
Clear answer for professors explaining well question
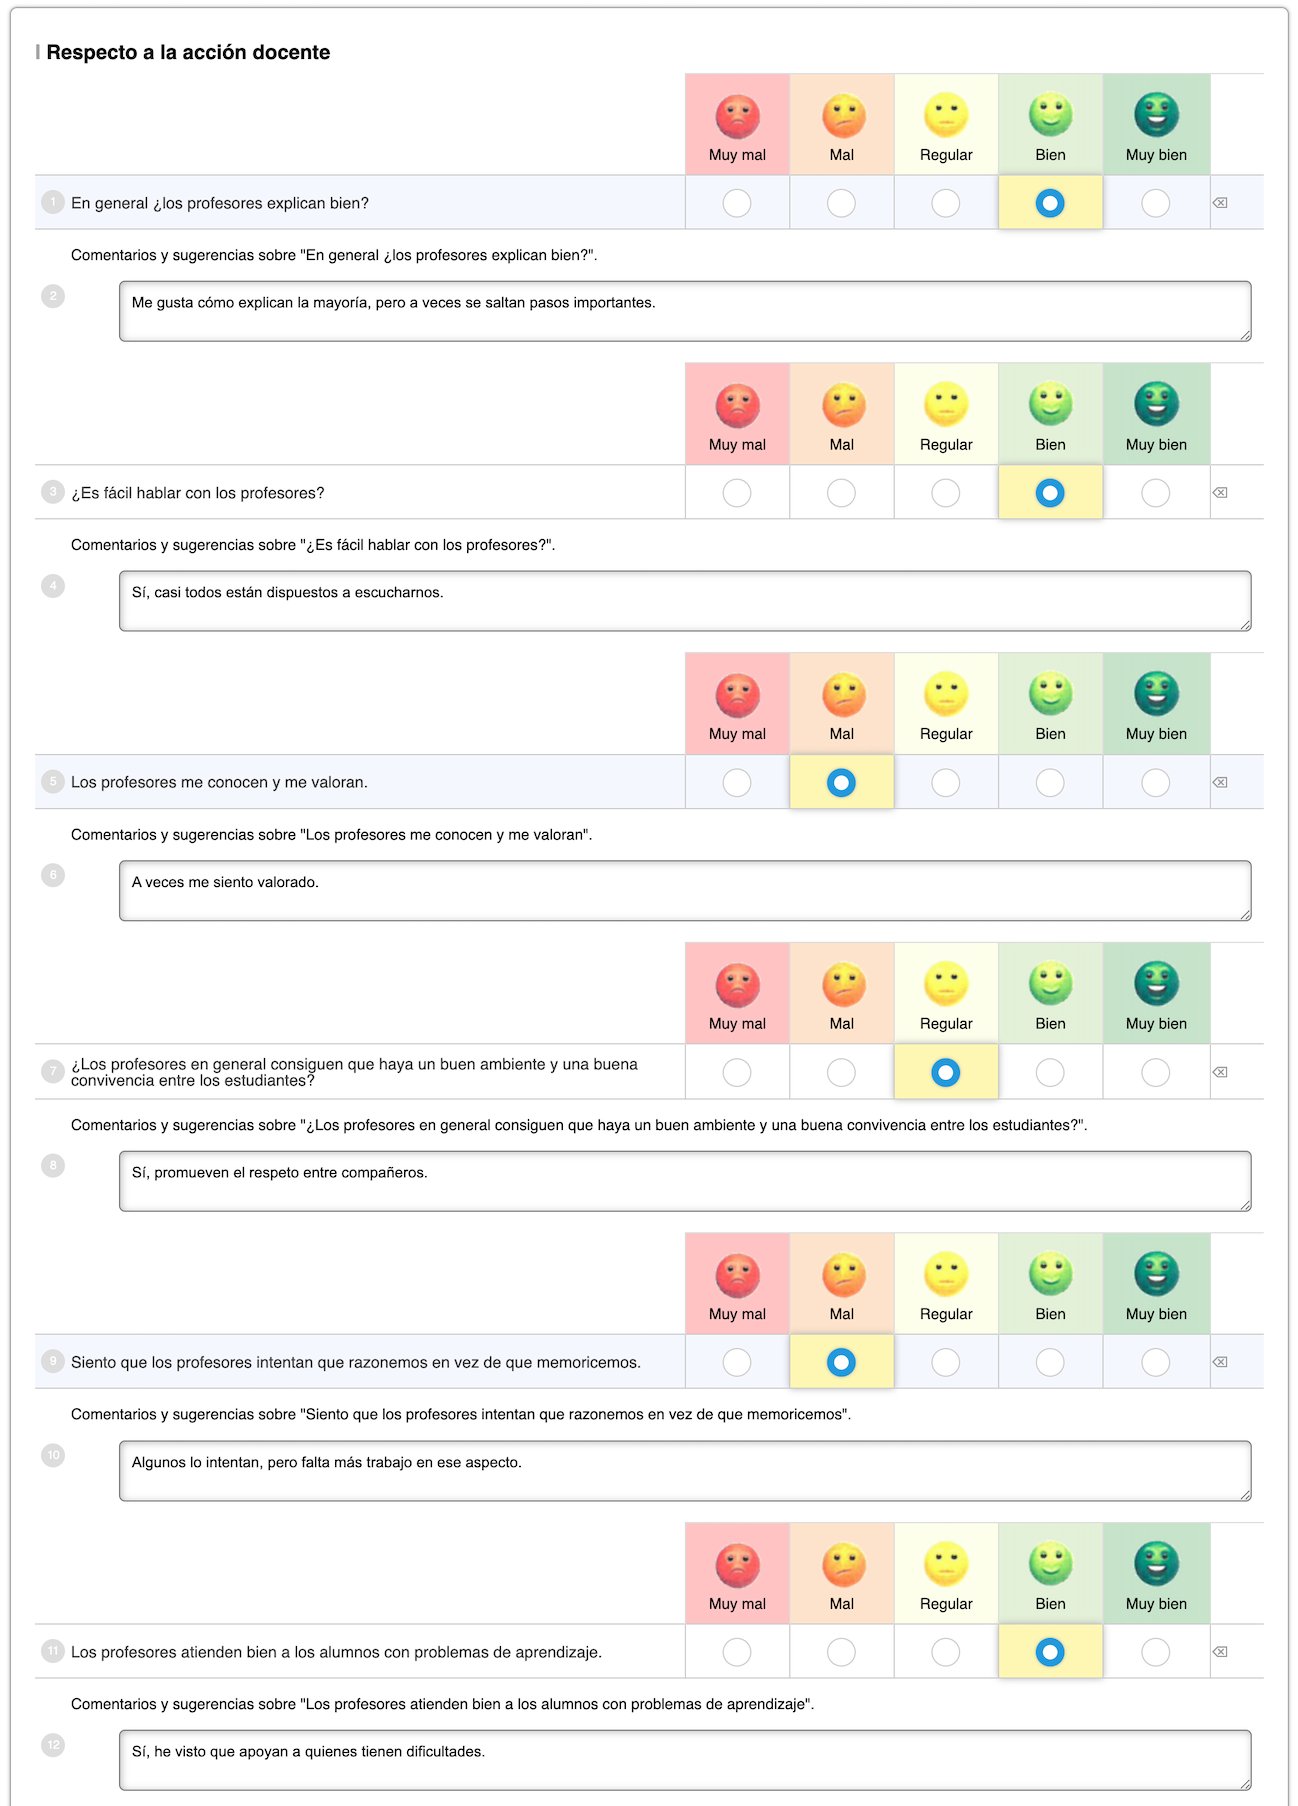pos(1220,203)
